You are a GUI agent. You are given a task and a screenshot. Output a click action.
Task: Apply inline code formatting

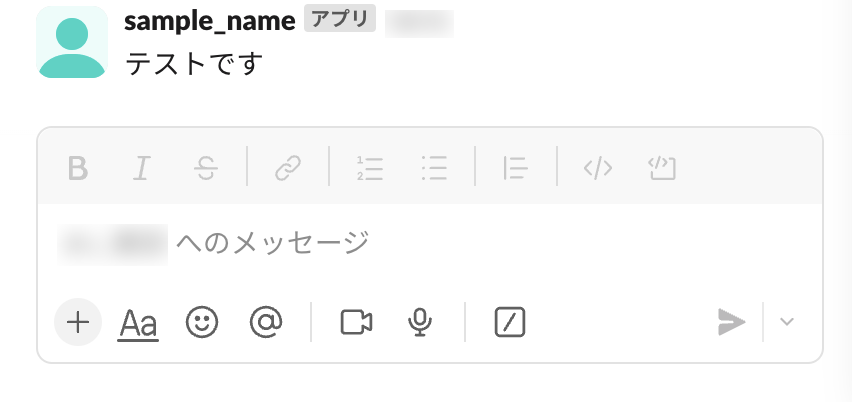598,168
